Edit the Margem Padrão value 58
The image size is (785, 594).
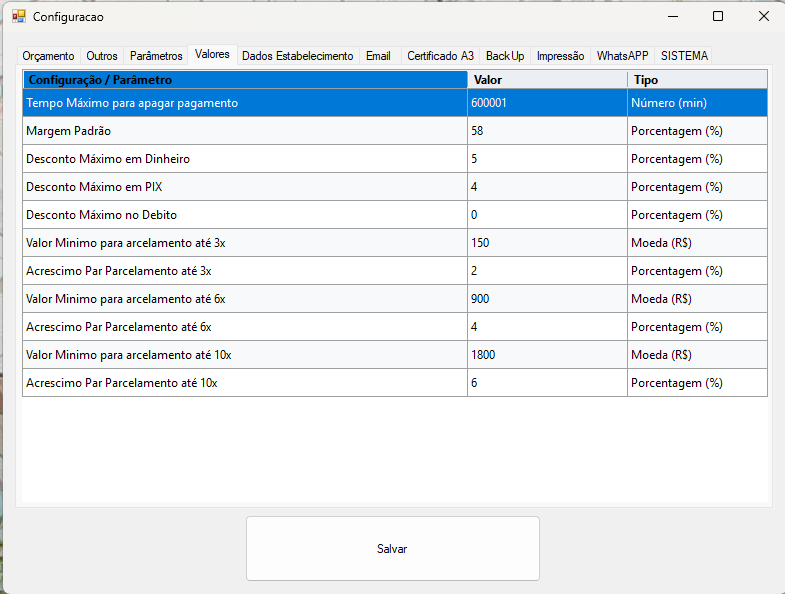(547, 131)
